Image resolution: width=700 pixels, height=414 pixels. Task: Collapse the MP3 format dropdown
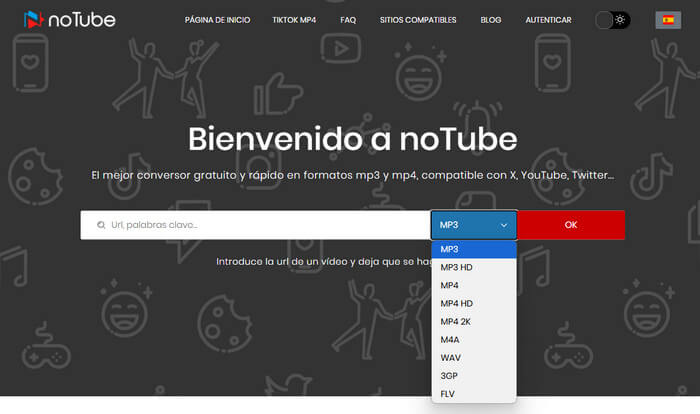[474, 225]
